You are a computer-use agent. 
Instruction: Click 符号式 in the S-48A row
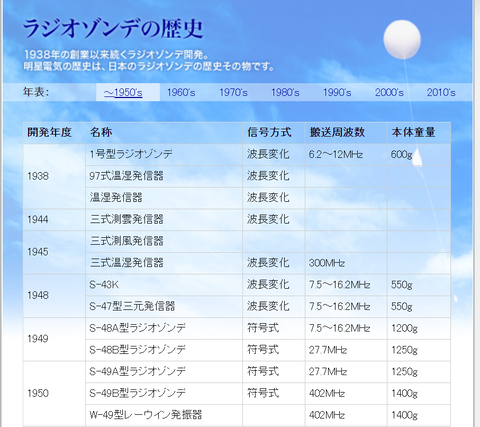click(x=263, y=328)
